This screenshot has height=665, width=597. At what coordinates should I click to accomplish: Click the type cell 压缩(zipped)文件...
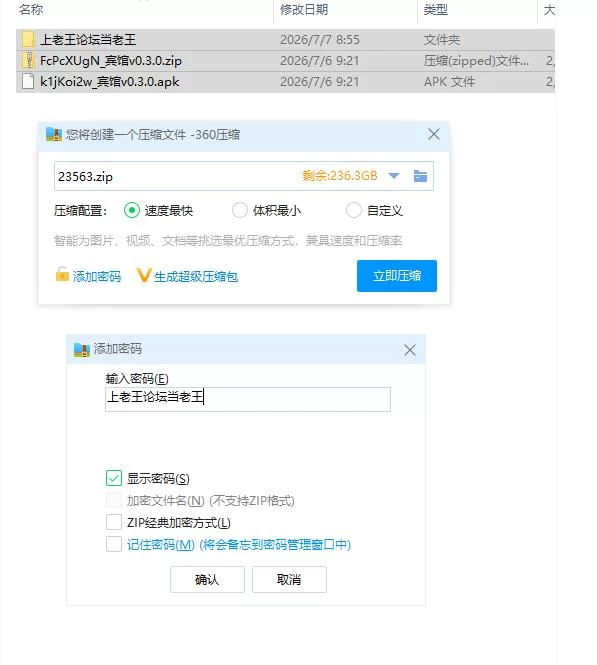pyautogui.click(x=476, y=61)
